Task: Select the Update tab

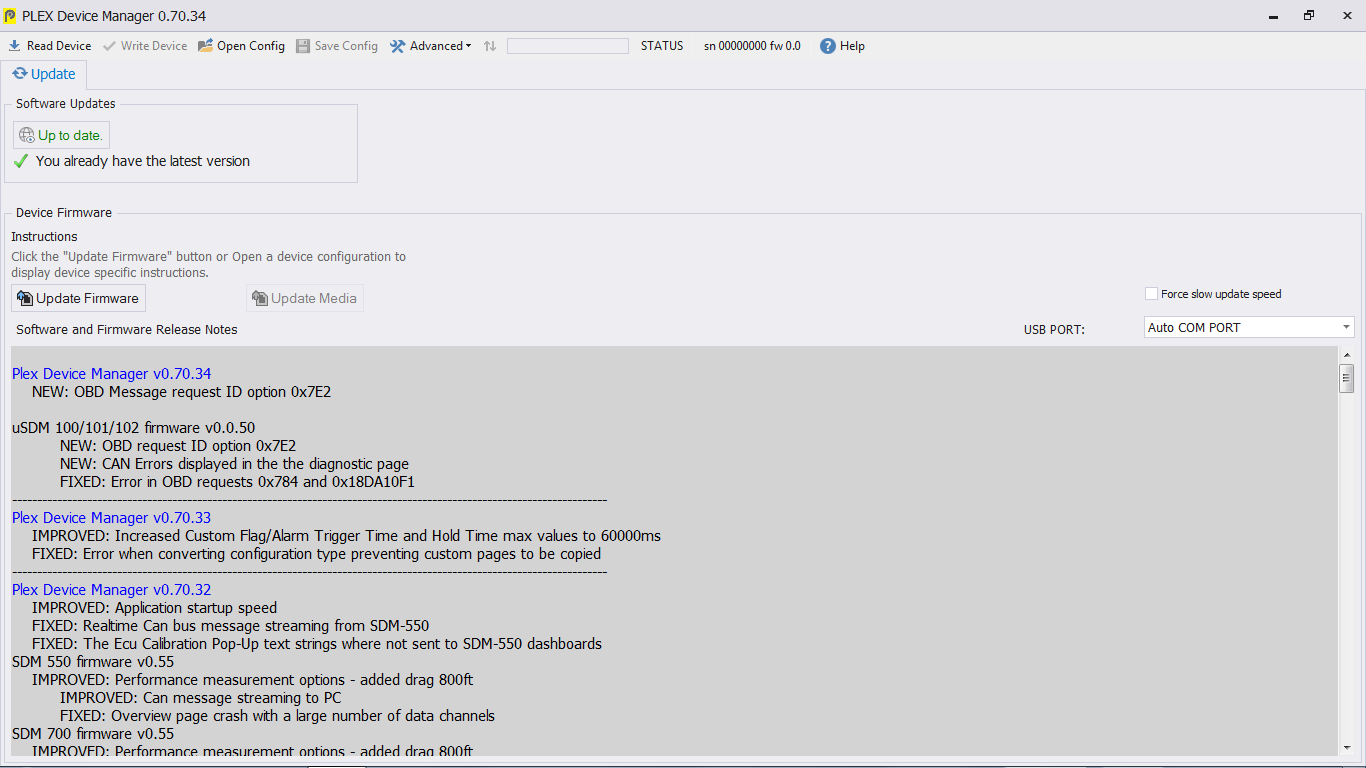Action: tap(44, 74)
